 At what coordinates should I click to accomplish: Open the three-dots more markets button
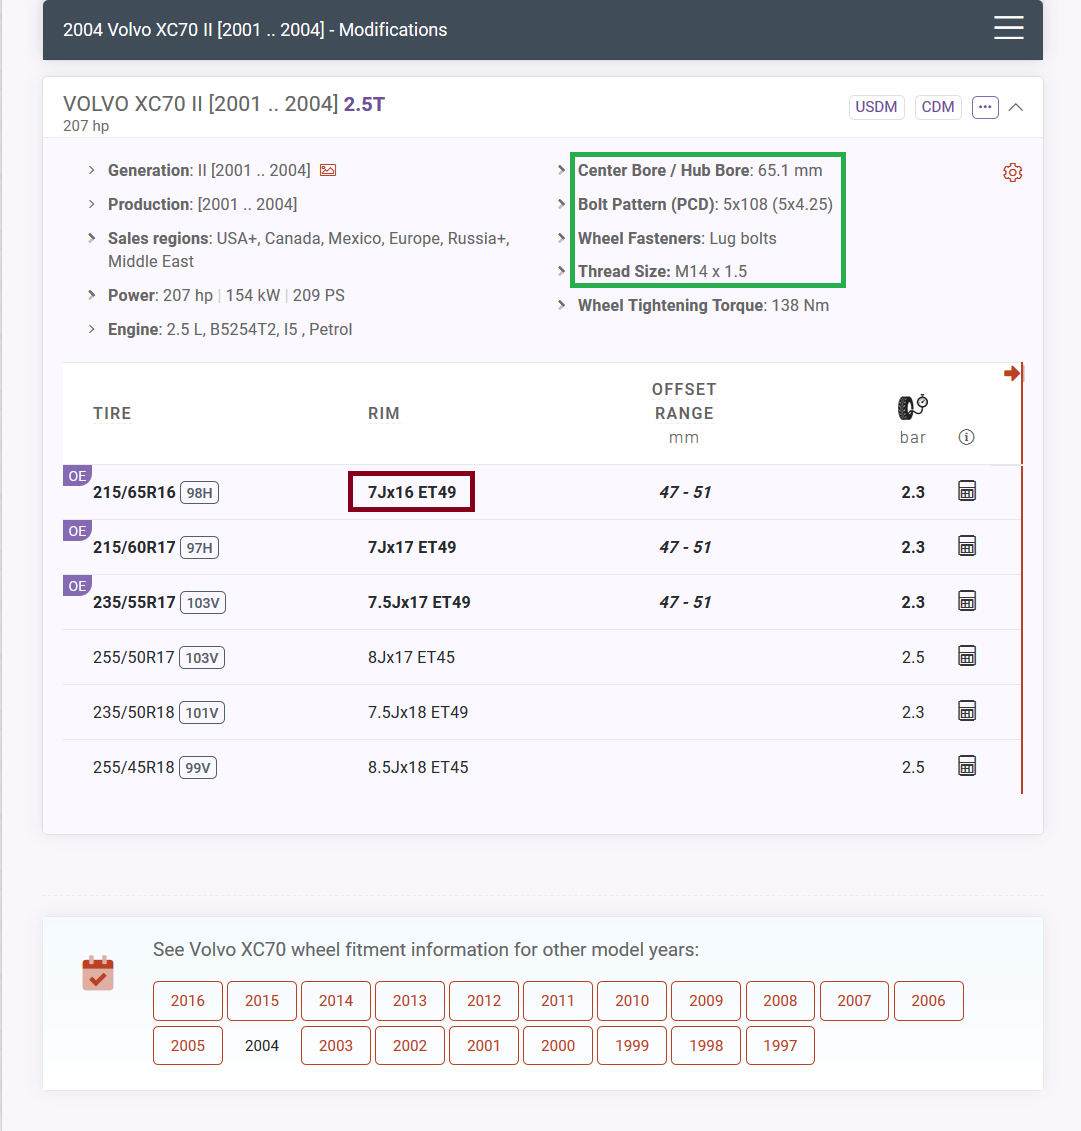[985, 107]
